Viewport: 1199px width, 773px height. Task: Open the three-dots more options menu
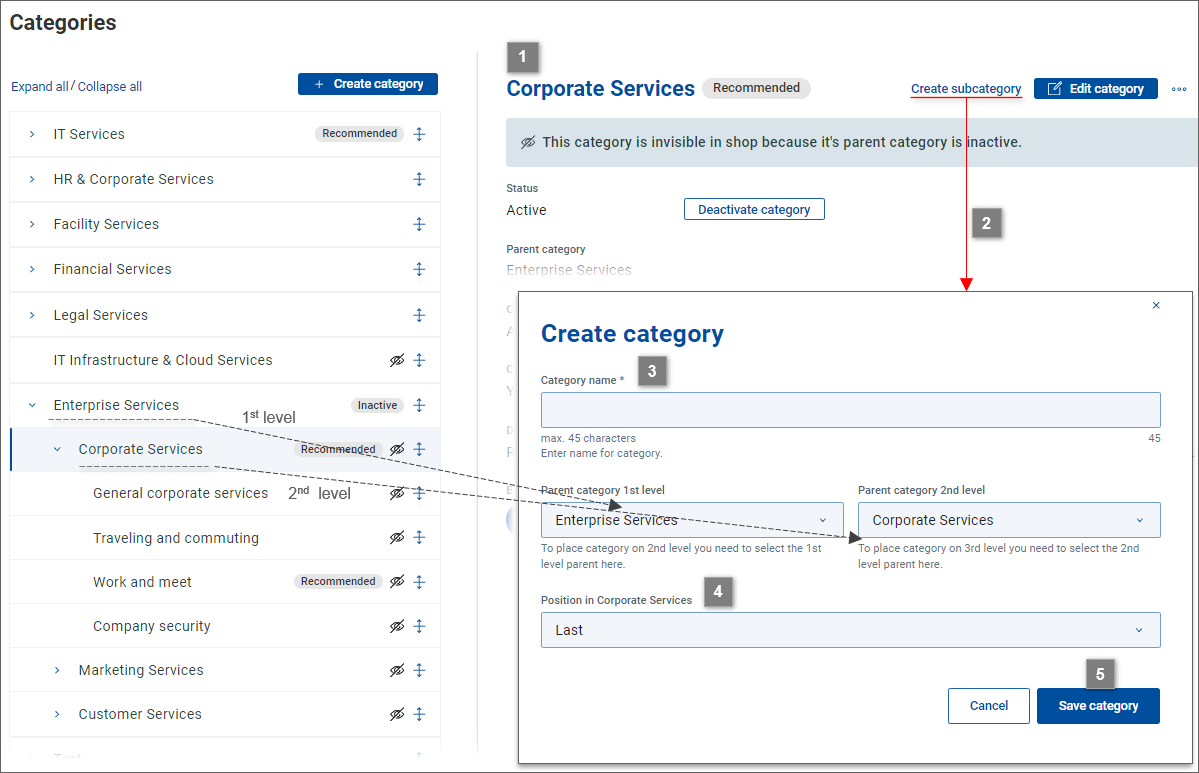(x=1179, y=89)
